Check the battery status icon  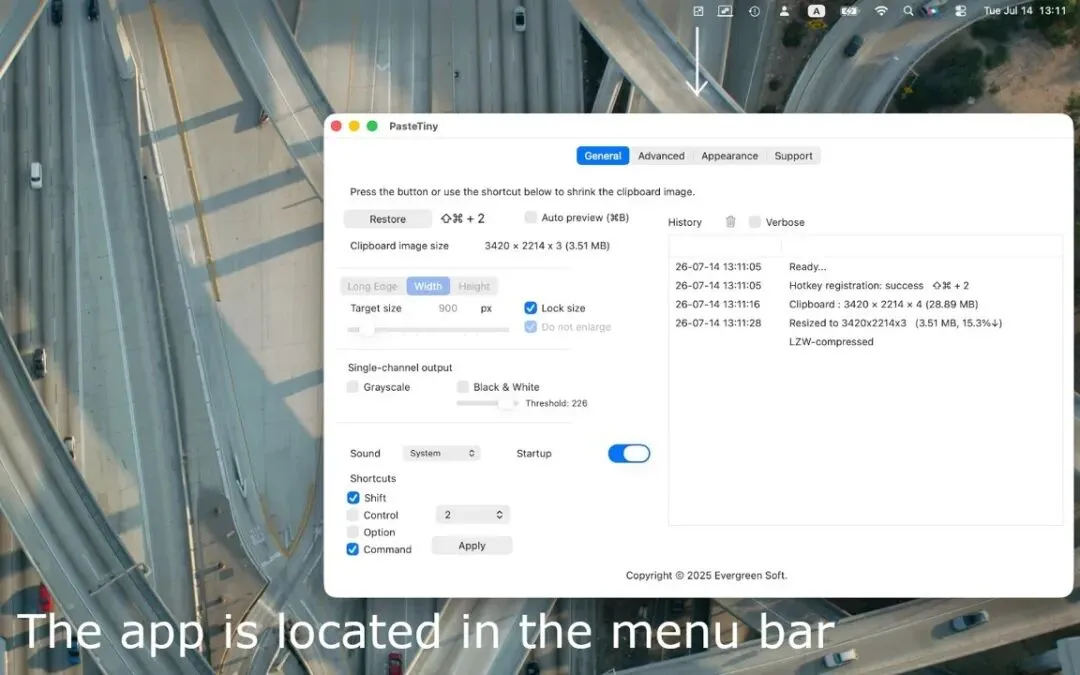pos(849,11)
